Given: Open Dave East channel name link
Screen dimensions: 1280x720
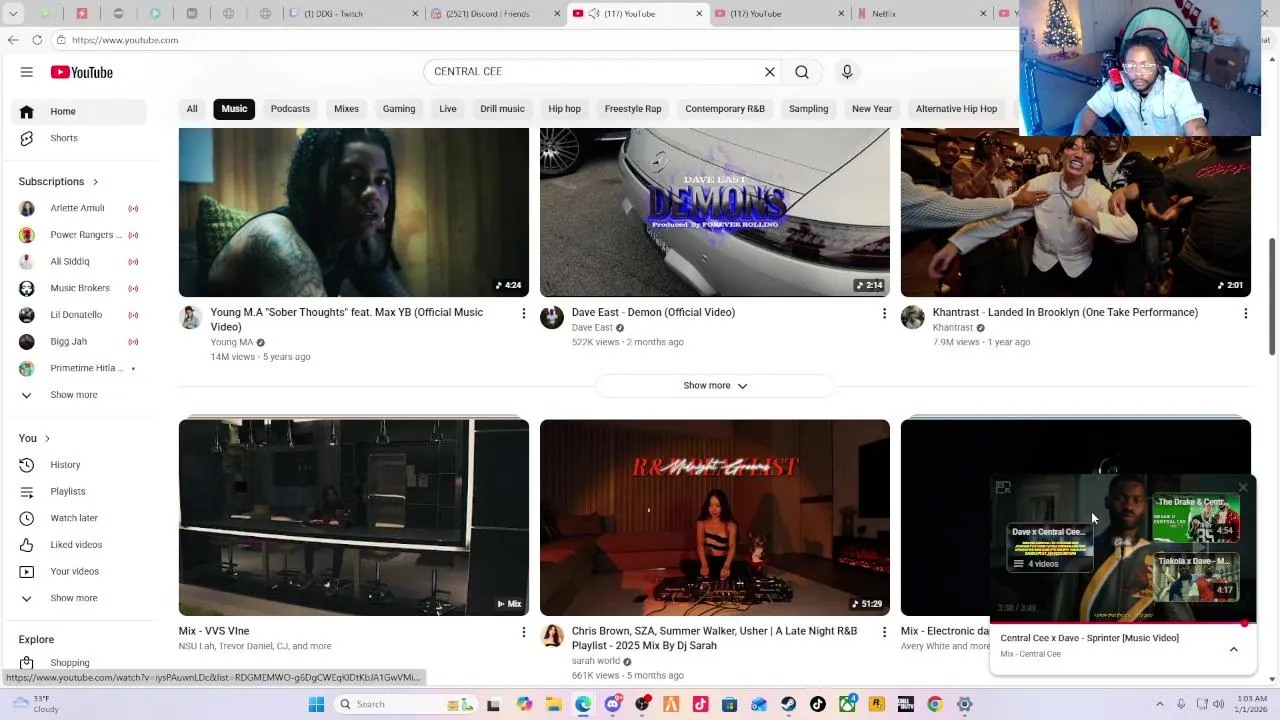Looking at the screenshot, I should 592,328.
